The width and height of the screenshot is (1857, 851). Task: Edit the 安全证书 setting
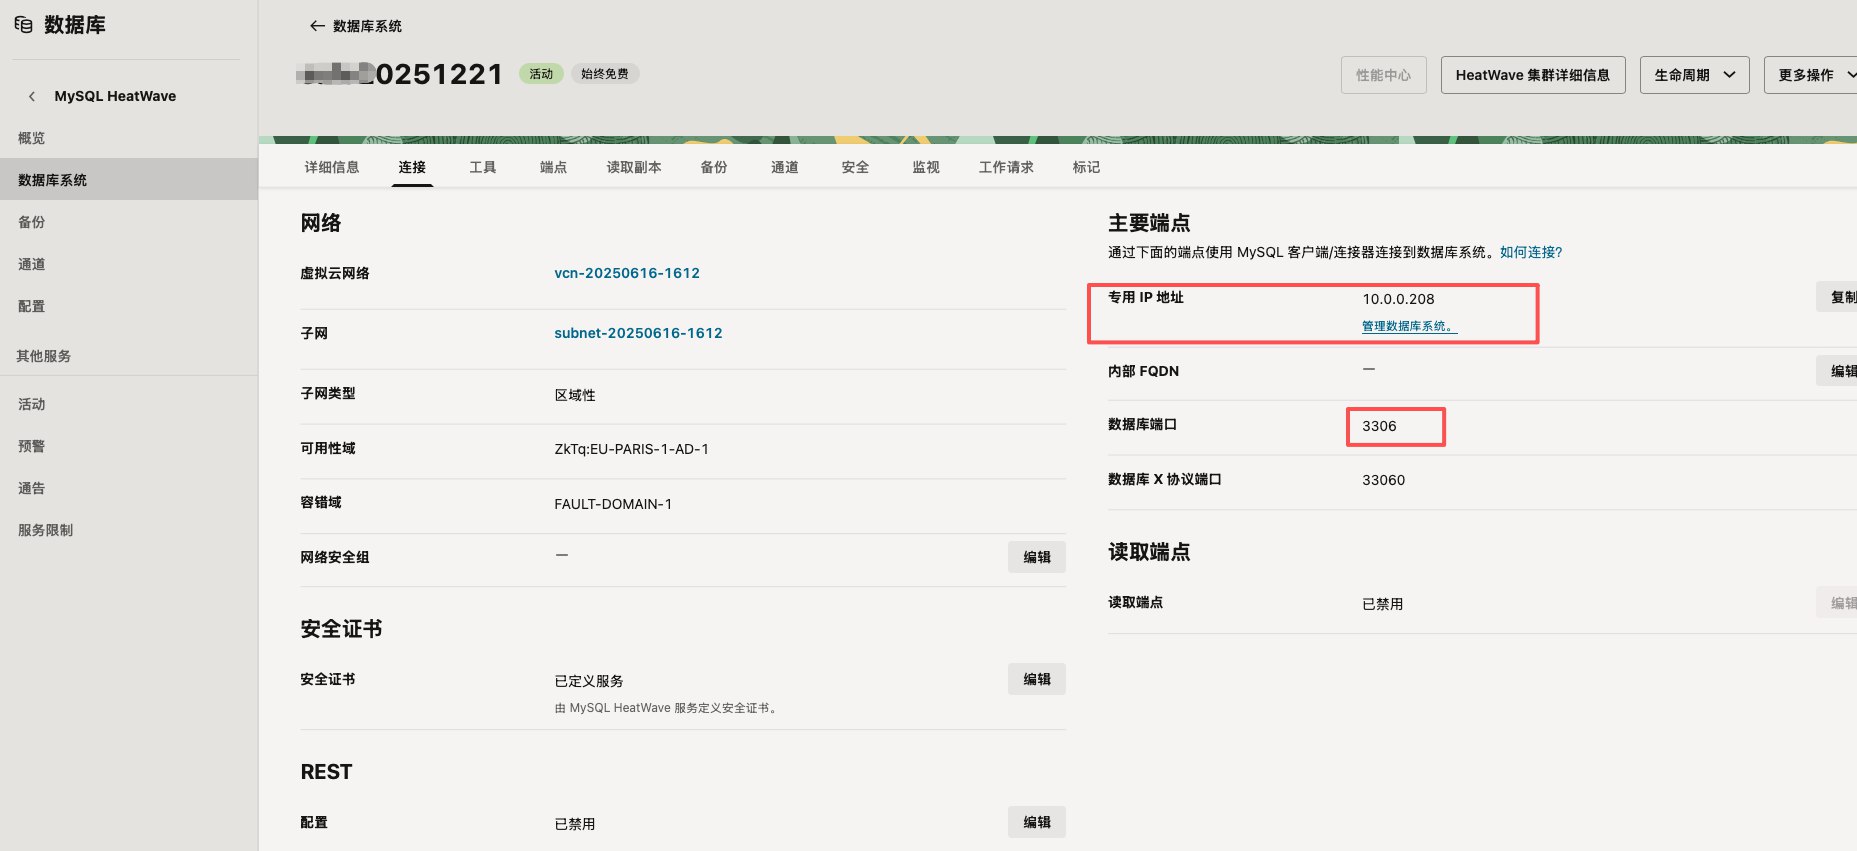coord(1036,679)
